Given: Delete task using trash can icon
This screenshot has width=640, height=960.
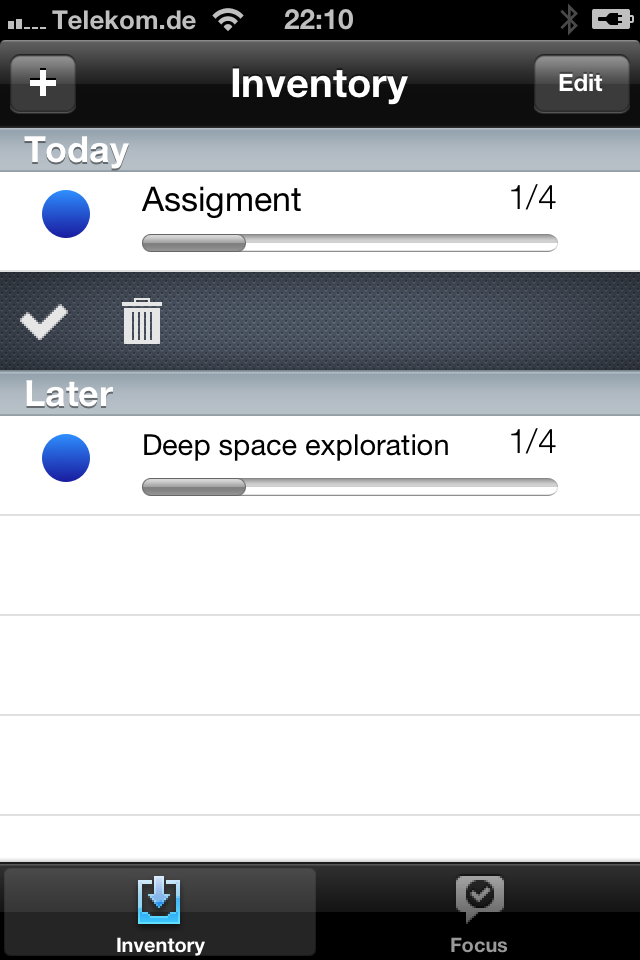Looking at the screenshot, I should tap(141, 321).
